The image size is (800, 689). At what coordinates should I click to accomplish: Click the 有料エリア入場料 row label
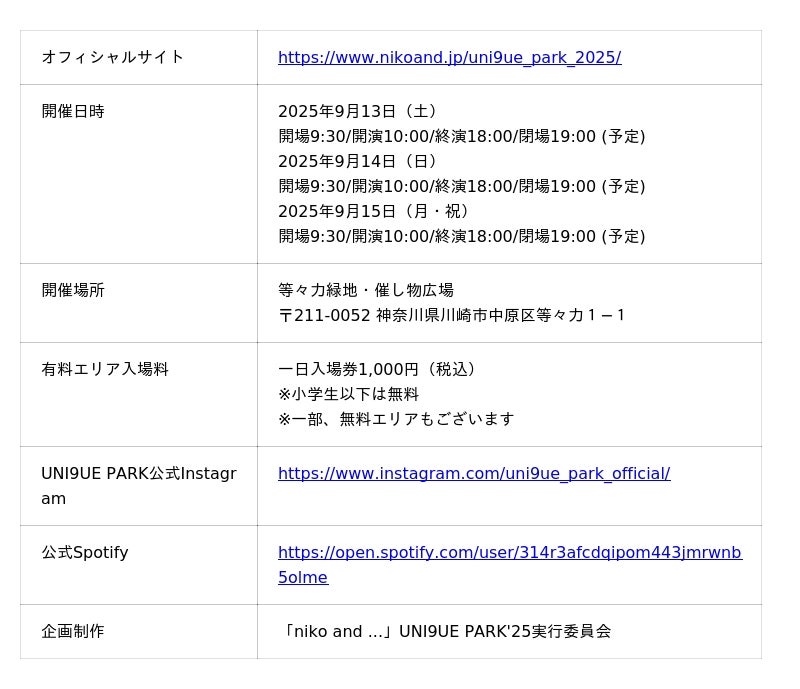click(105, 369)
